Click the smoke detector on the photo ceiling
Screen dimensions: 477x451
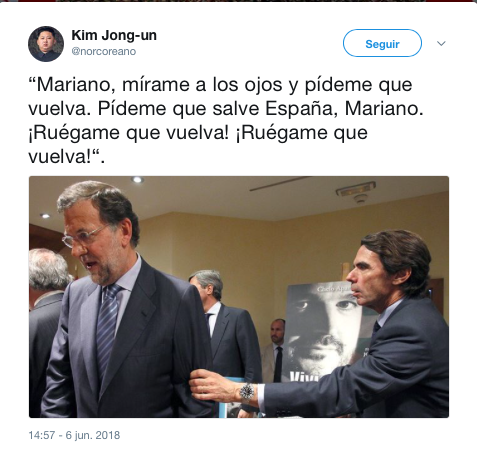tap(360, 199)
